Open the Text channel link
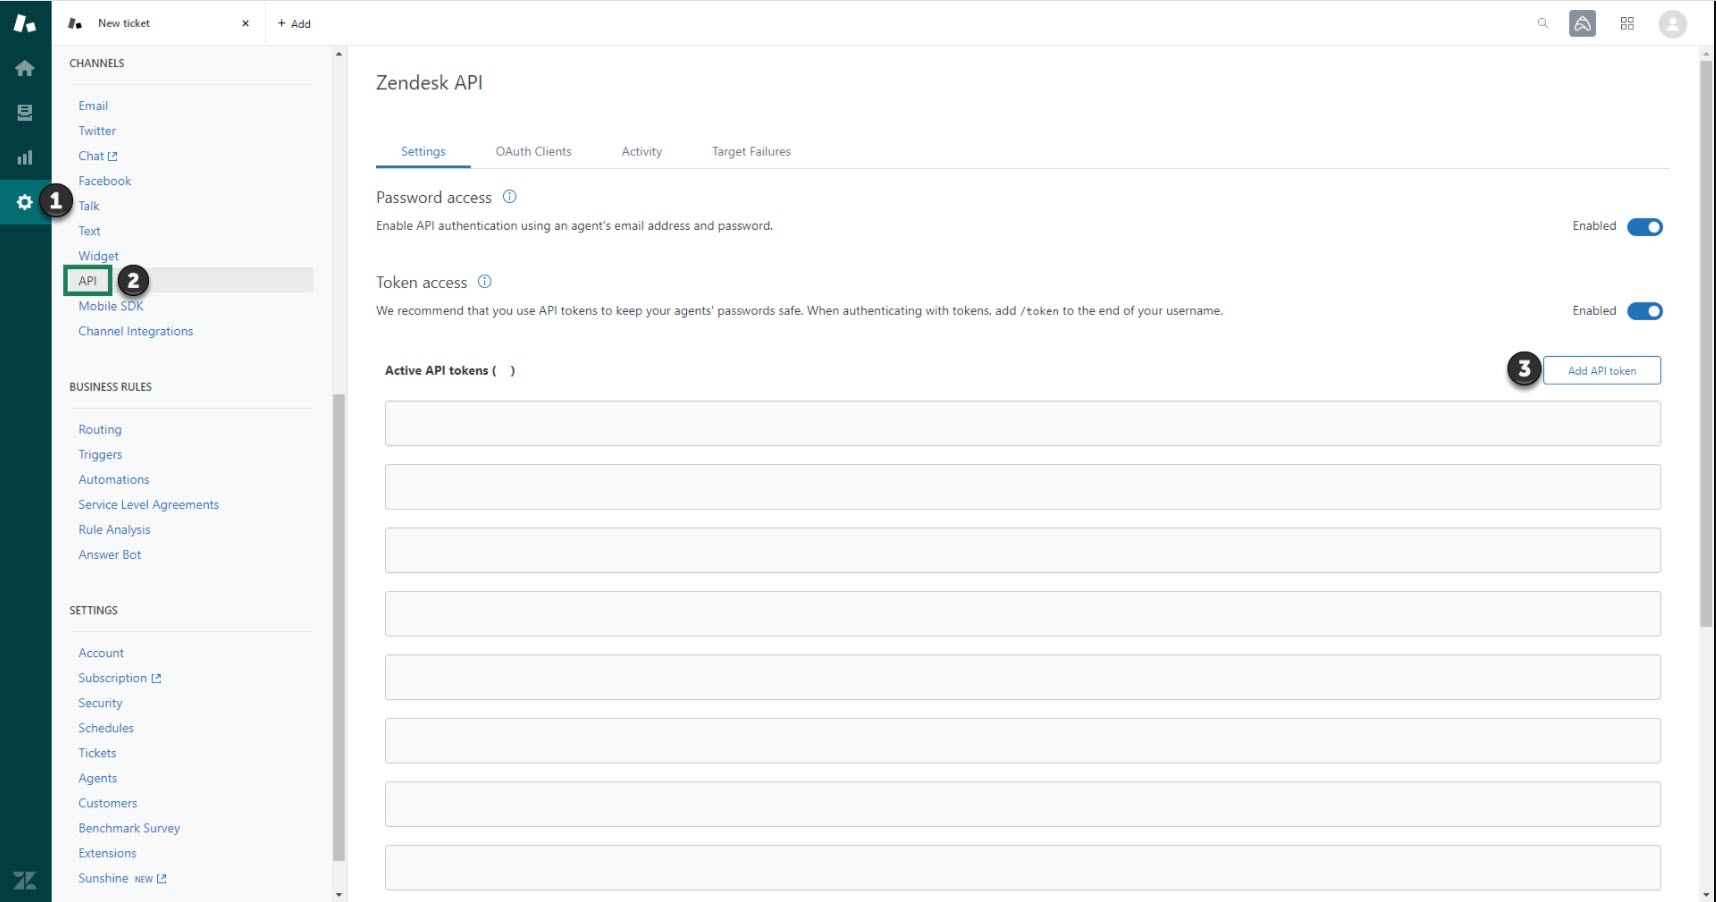1716x902 pixels. 89,231
